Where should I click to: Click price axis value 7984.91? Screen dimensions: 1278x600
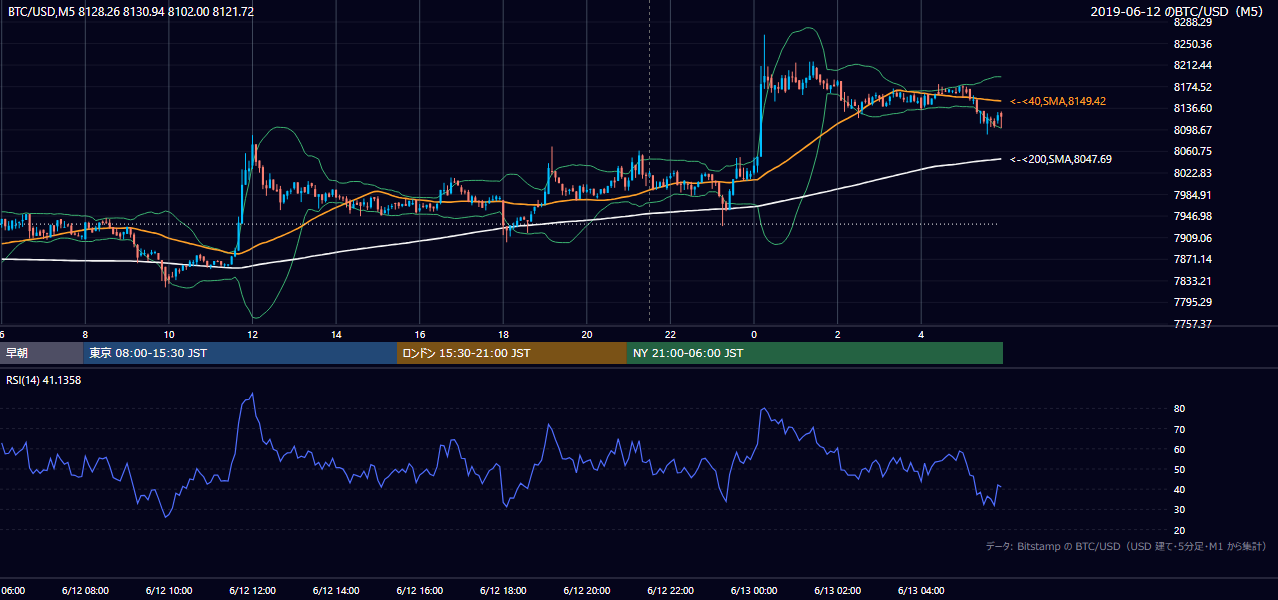[1193, 195]
